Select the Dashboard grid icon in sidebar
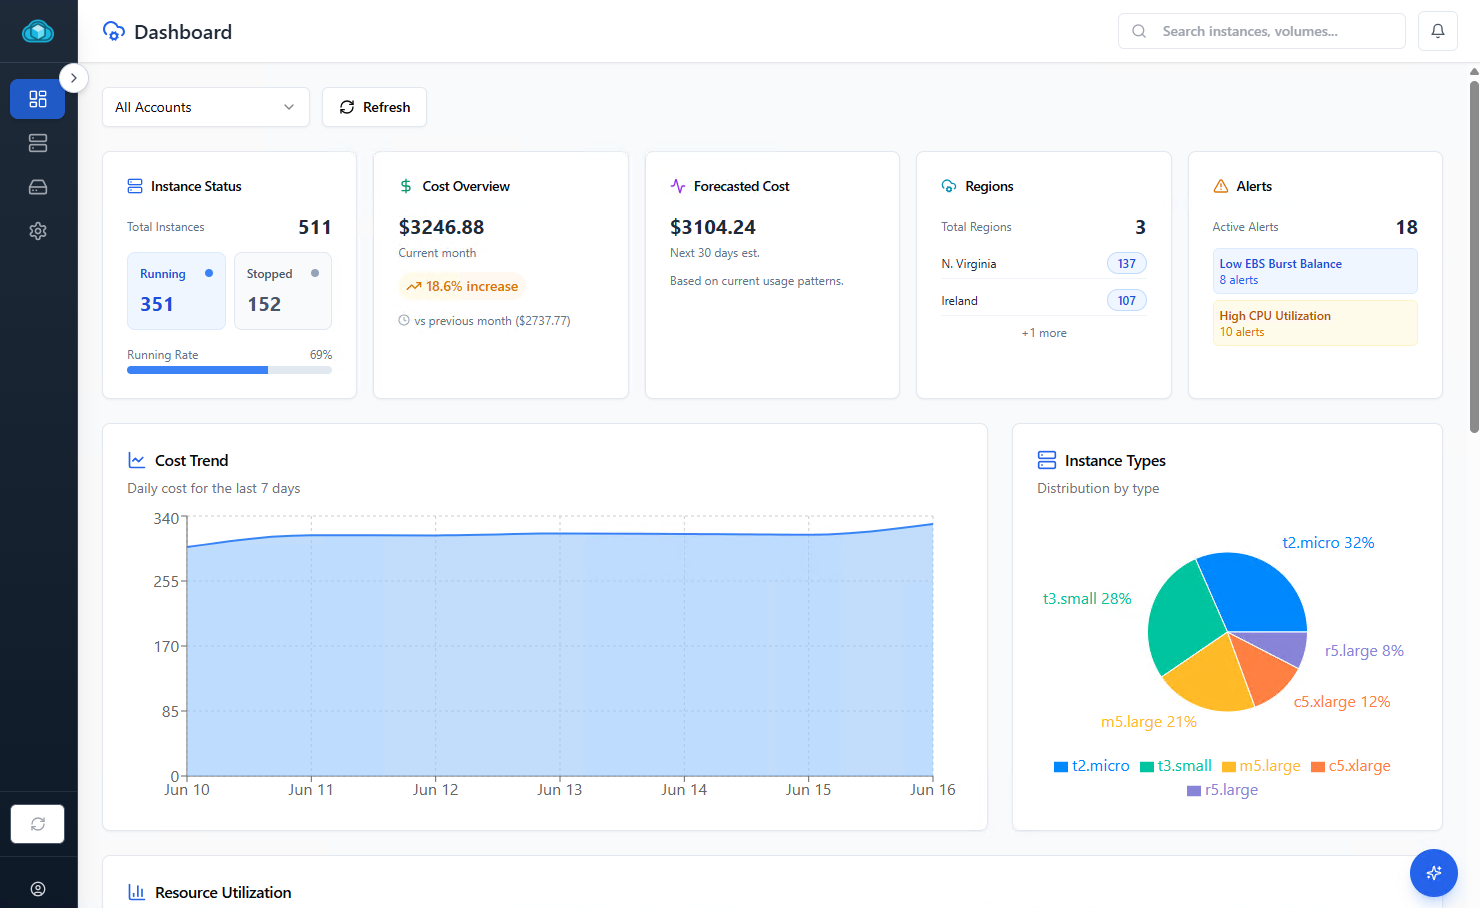This screenshot has width=1480, height=908. [38, 99]
